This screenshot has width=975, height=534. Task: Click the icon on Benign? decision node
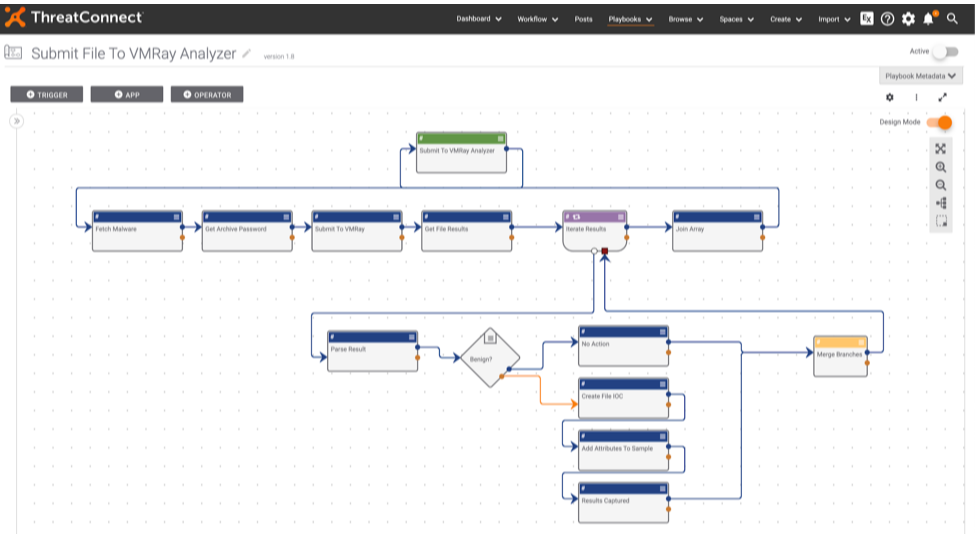point(491,338)
